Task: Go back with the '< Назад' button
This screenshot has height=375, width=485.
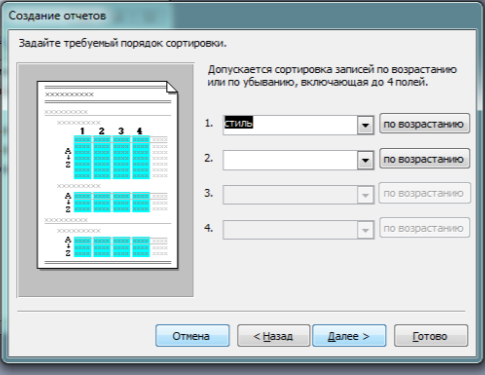Action: [x=273, y=336]
